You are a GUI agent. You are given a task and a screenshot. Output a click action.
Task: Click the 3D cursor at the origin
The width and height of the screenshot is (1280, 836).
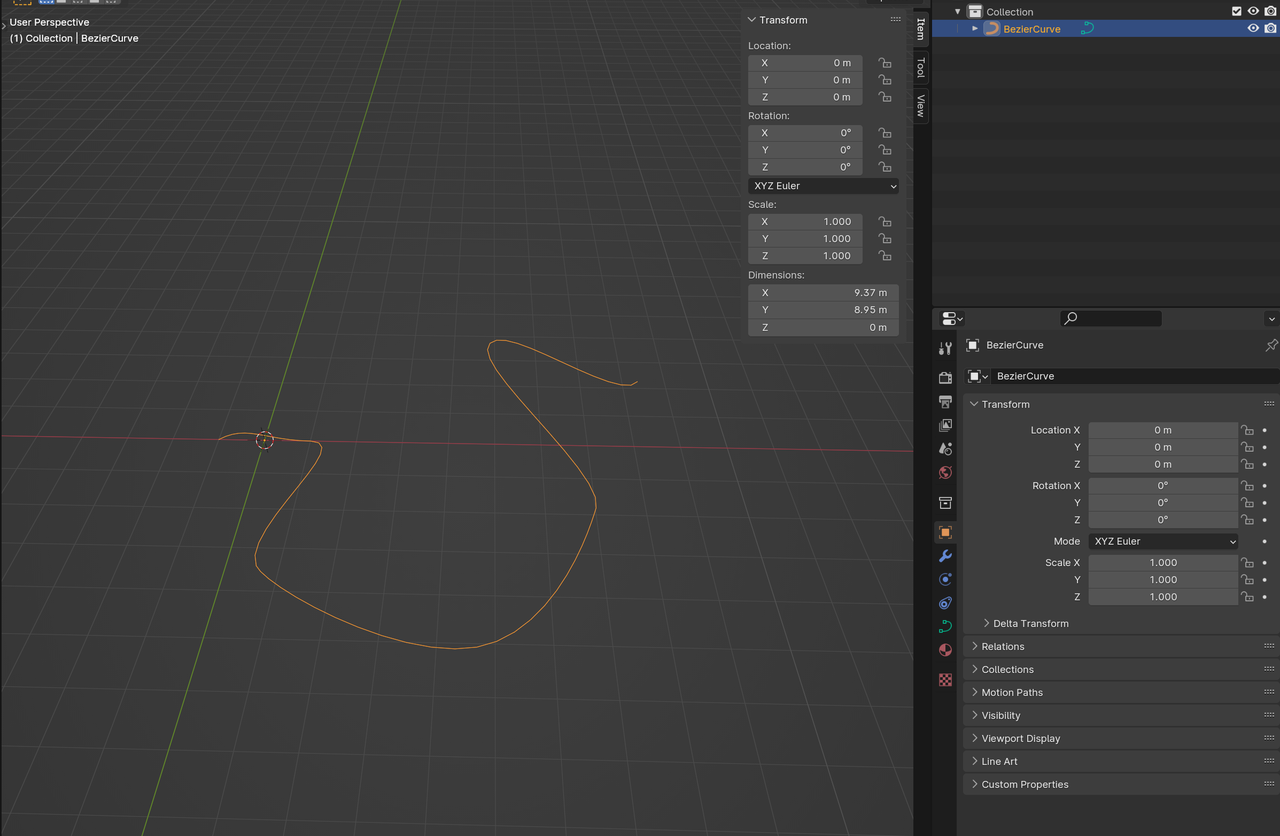(264, 440)
